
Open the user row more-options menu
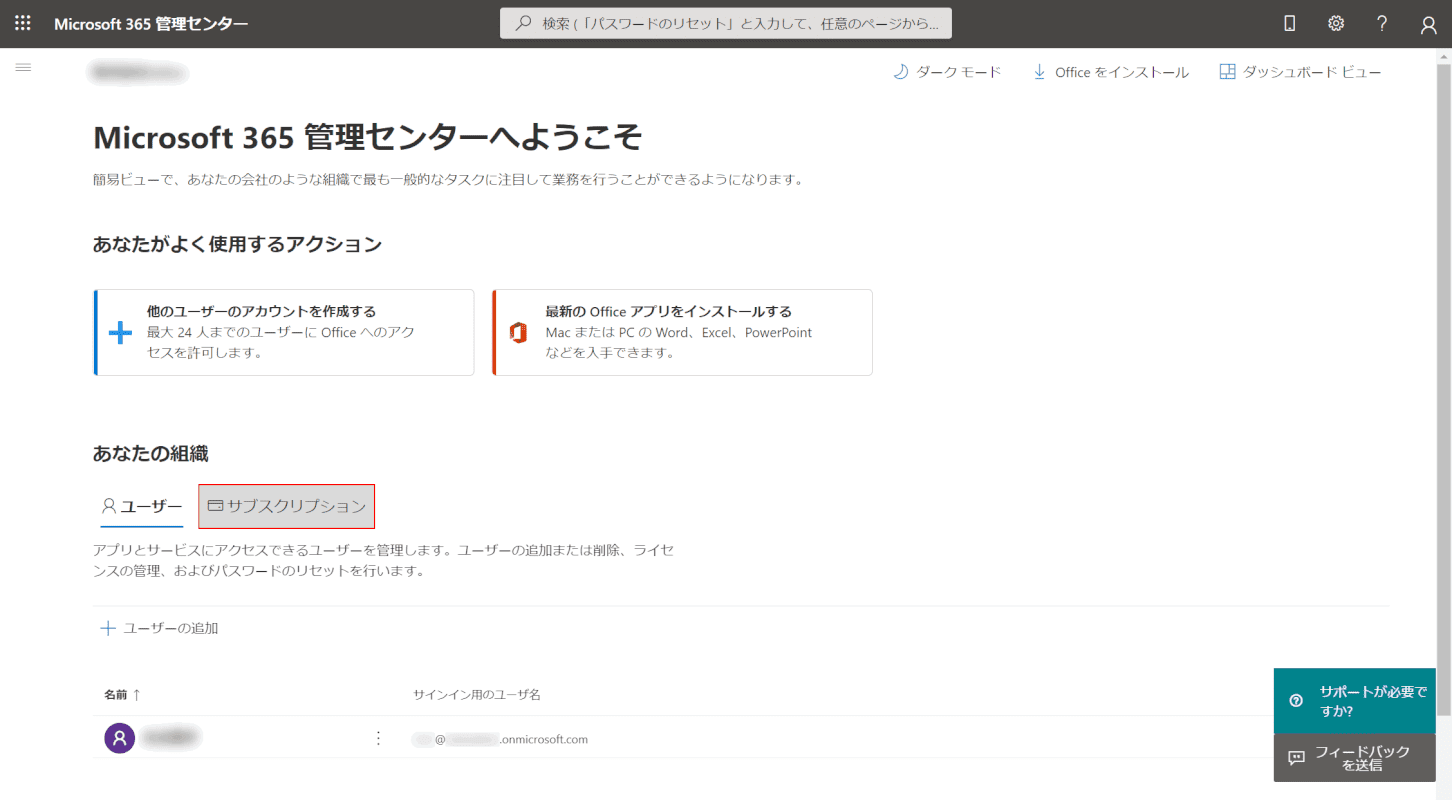(x=378, y=738)
